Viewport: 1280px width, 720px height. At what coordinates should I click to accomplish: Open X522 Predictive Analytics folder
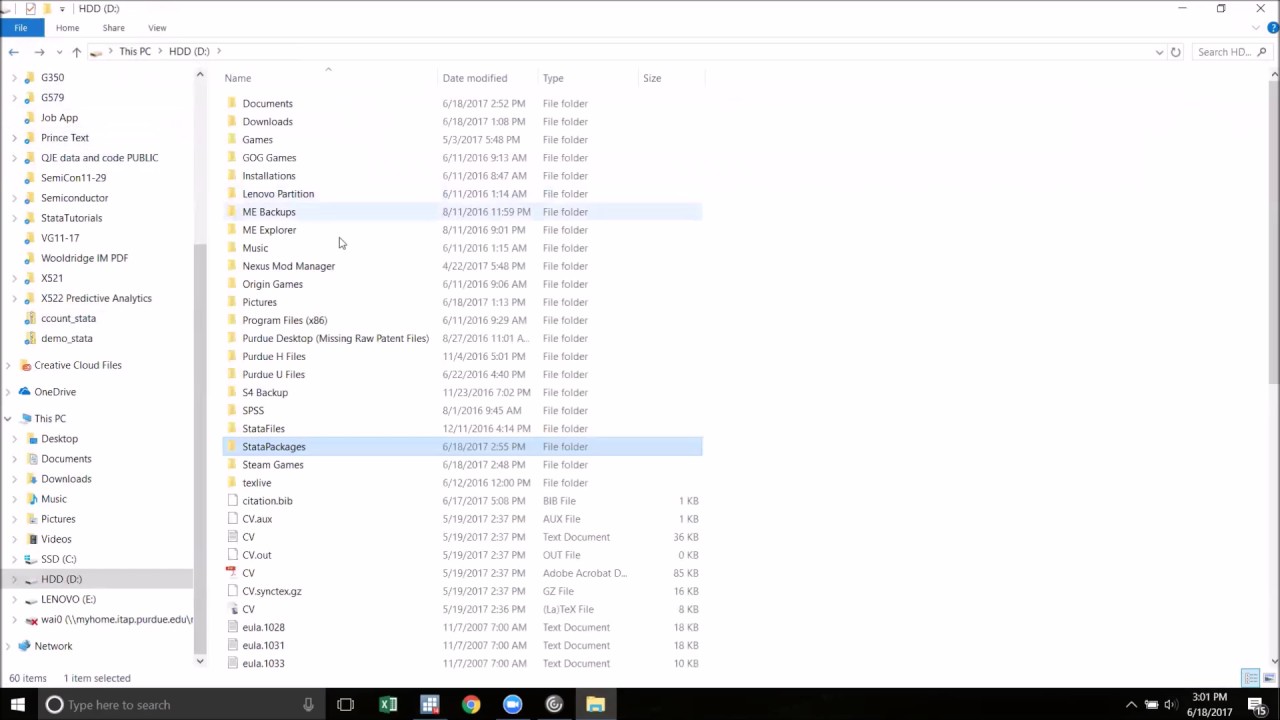pyautogui.click(x=96, y=298)
